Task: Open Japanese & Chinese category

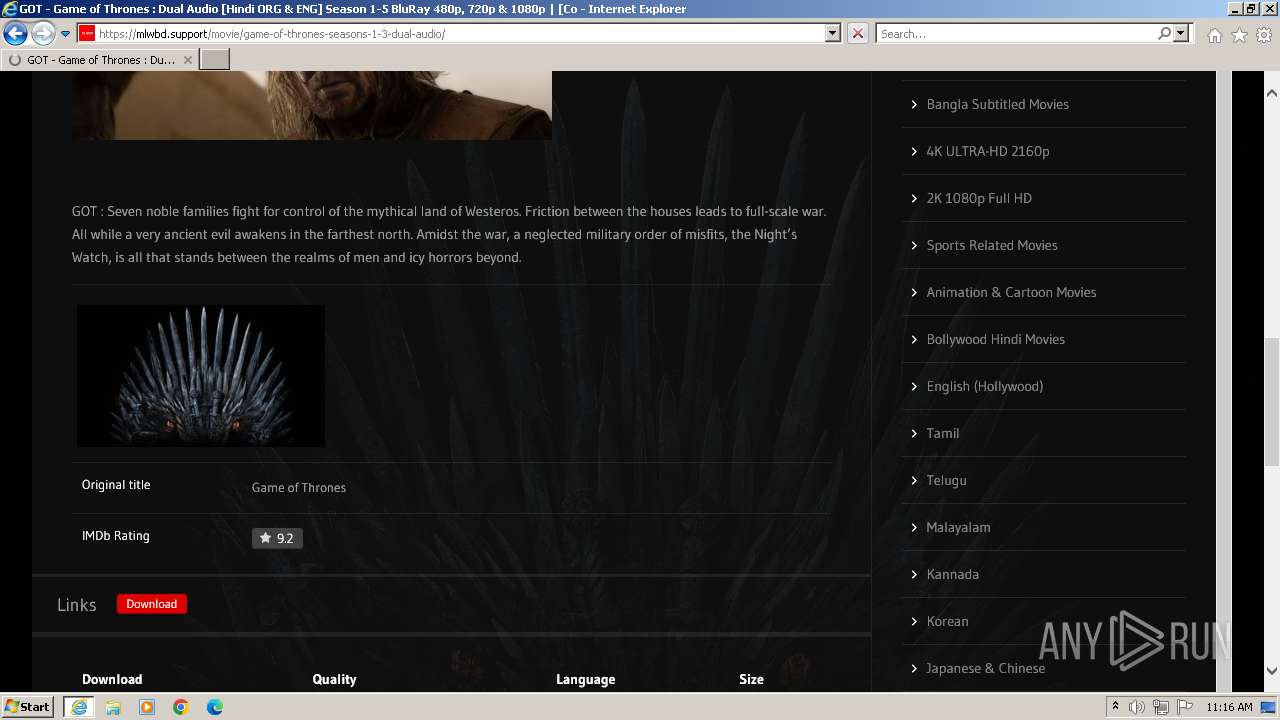Action: click(x=985, y=668)
